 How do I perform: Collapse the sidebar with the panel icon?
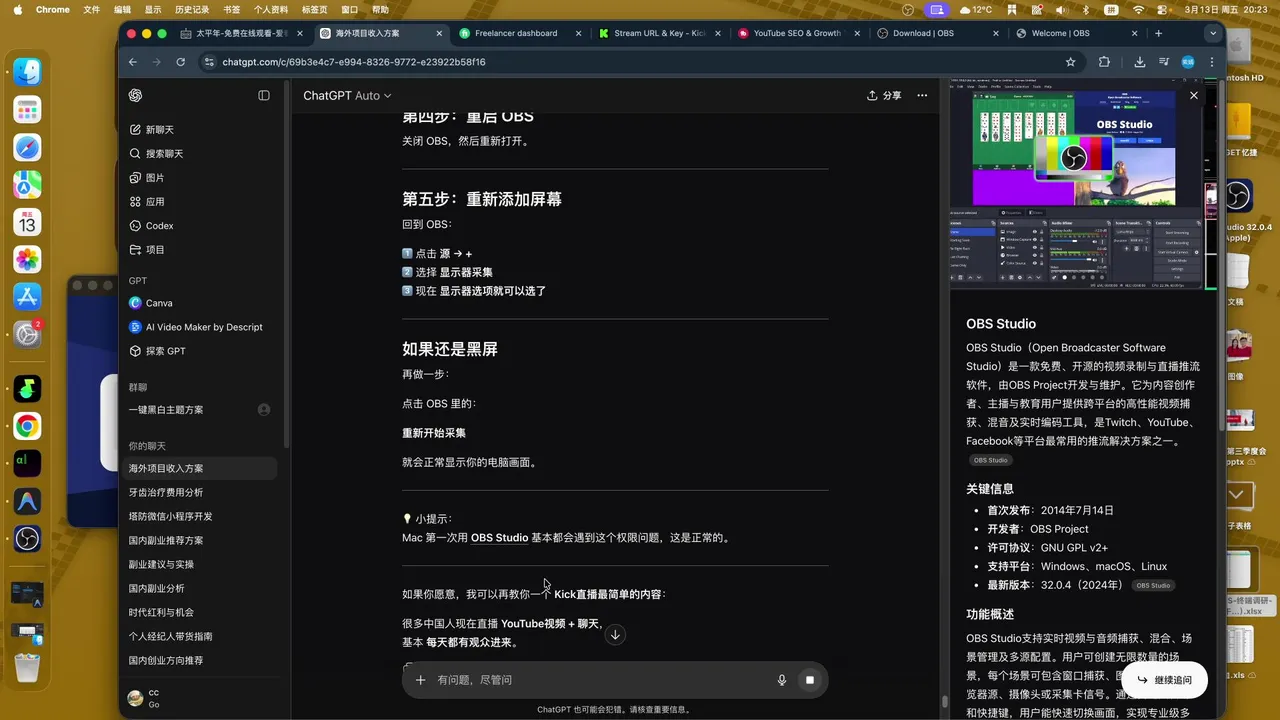coord(264,95)
